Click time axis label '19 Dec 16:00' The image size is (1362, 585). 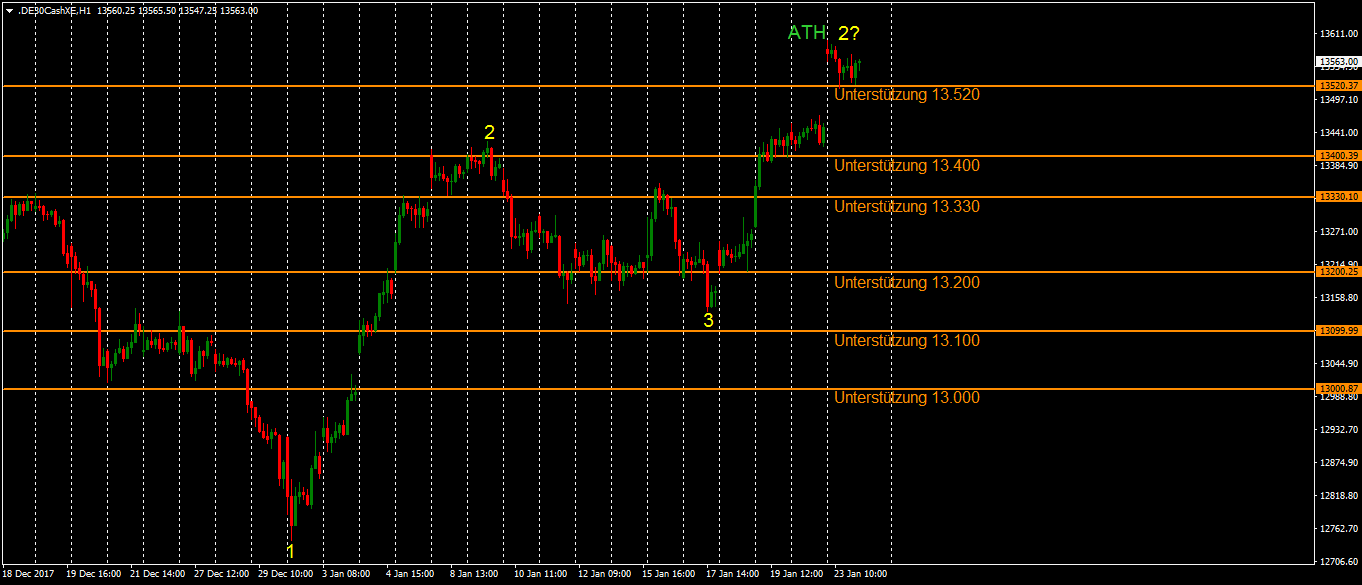pyautogui.click(x=94, y=575)
